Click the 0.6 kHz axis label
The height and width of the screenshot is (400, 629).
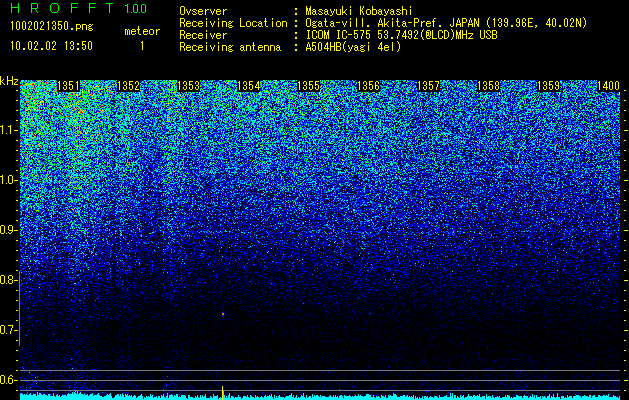8,380
